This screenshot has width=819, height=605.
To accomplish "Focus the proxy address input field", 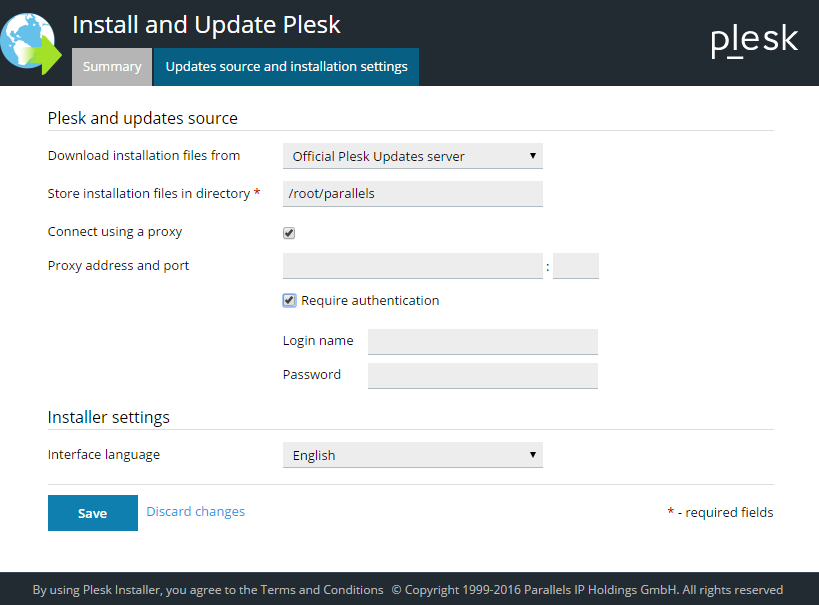I will click(412, 266).
